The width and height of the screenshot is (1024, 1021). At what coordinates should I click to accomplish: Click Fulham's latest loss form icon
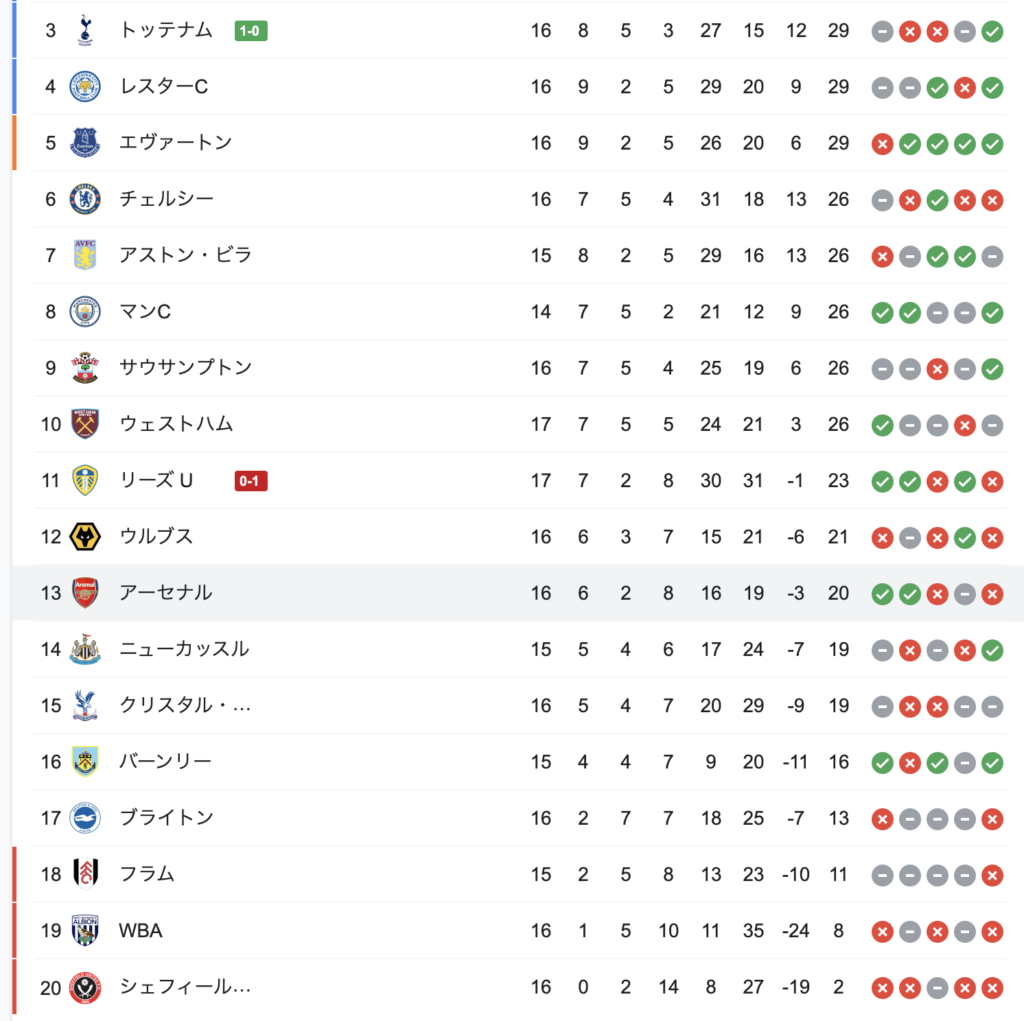pyautogui.click(x=992, y=875)
